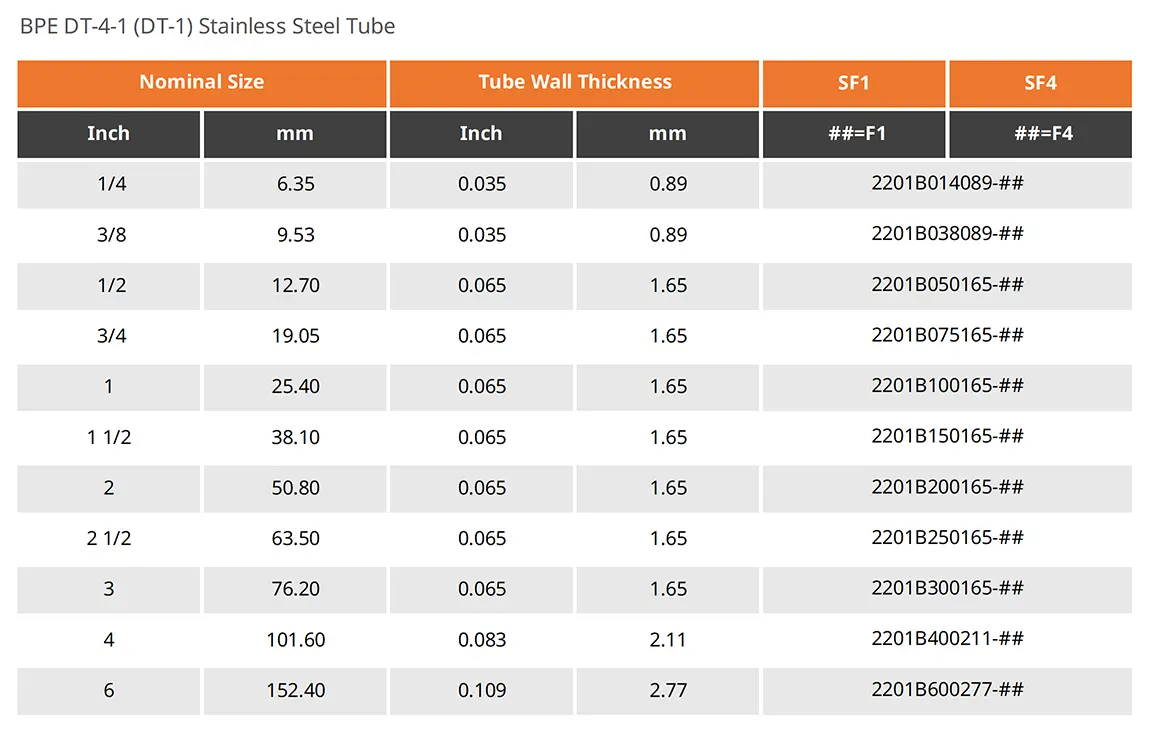Click part number 2201B400211-##
This screenshot has width=1150, height=732.
(947, 639)
